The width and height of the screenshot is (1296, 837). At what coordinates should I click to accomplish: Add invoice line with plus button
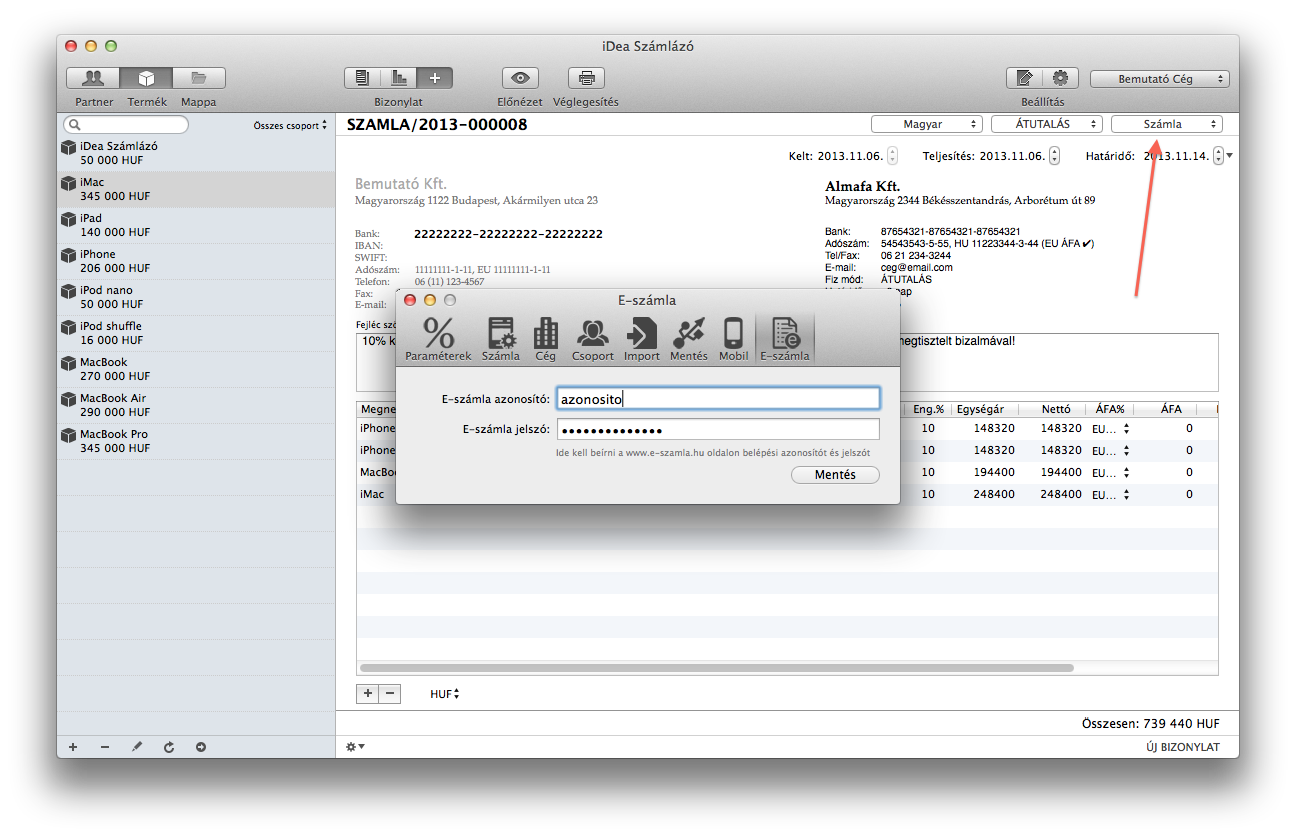(367, 693)
